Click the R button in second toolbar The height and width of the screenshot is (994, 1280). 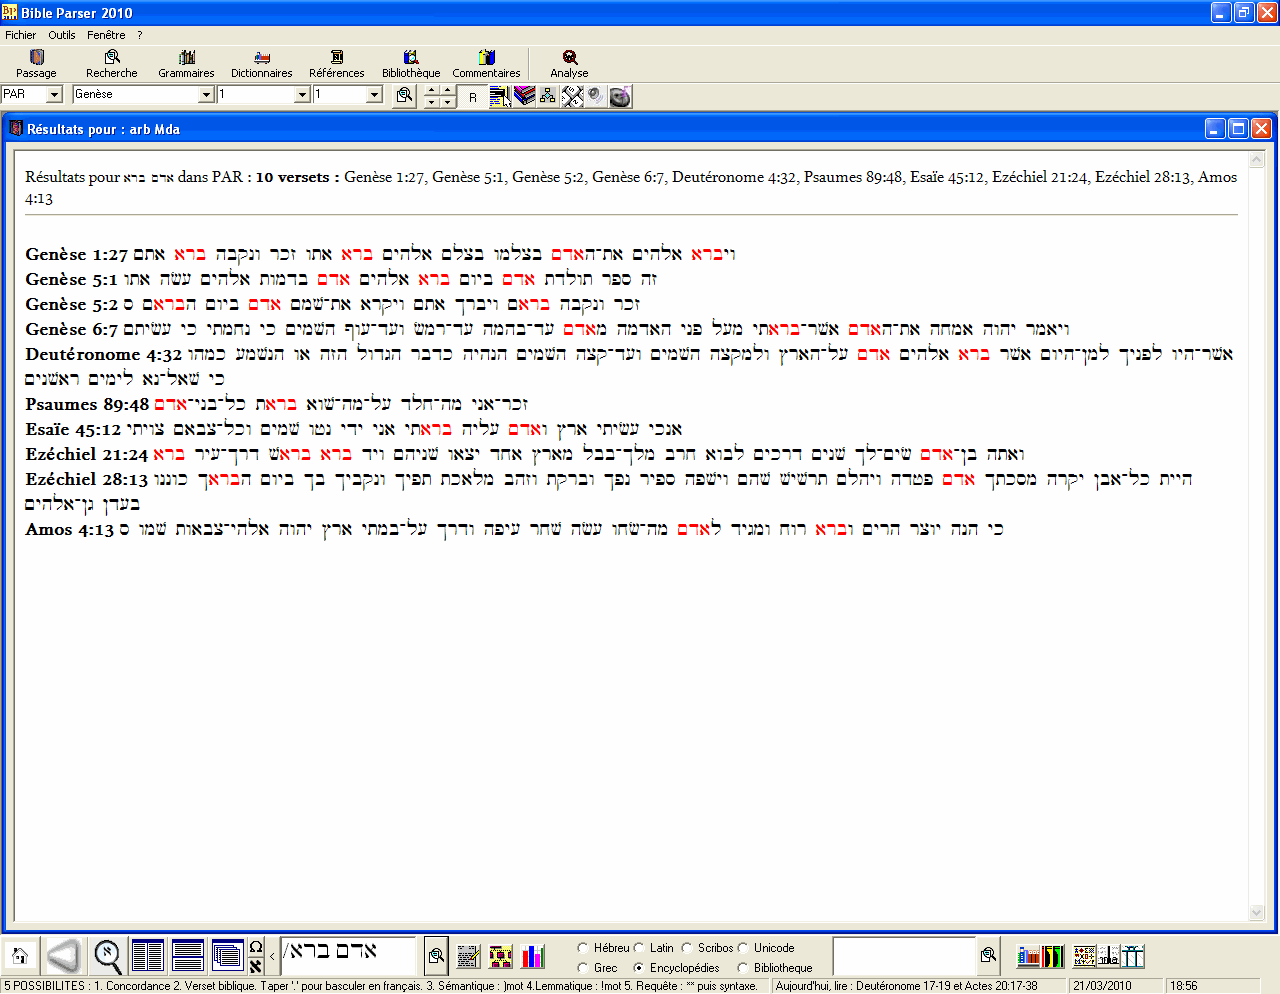pyautogui.click(x=473, y=97)
